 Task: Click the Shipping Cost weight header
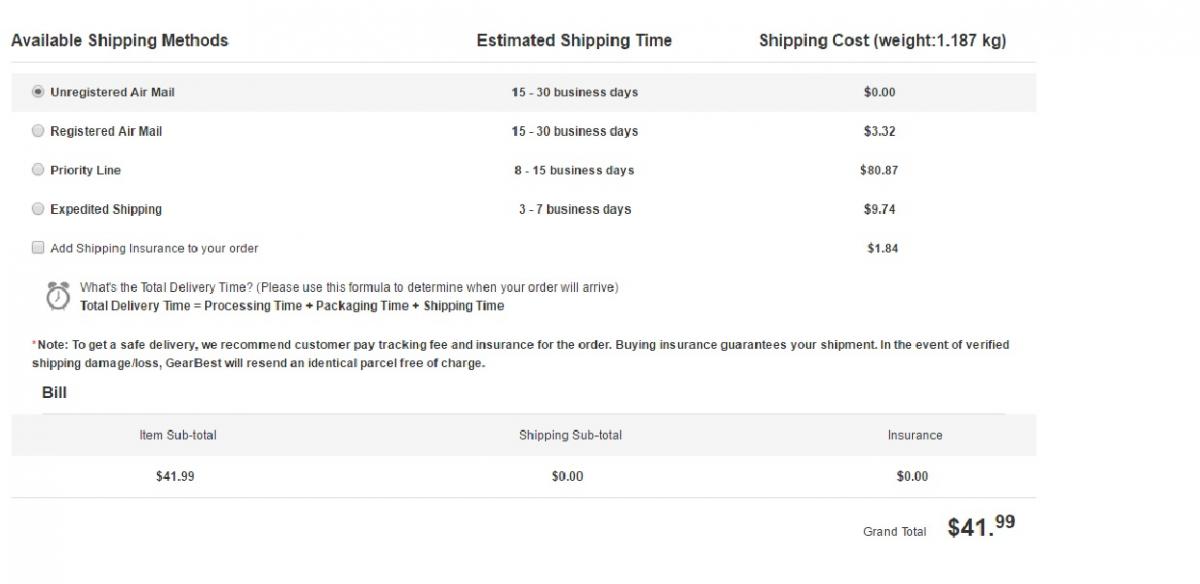point(882,41)
